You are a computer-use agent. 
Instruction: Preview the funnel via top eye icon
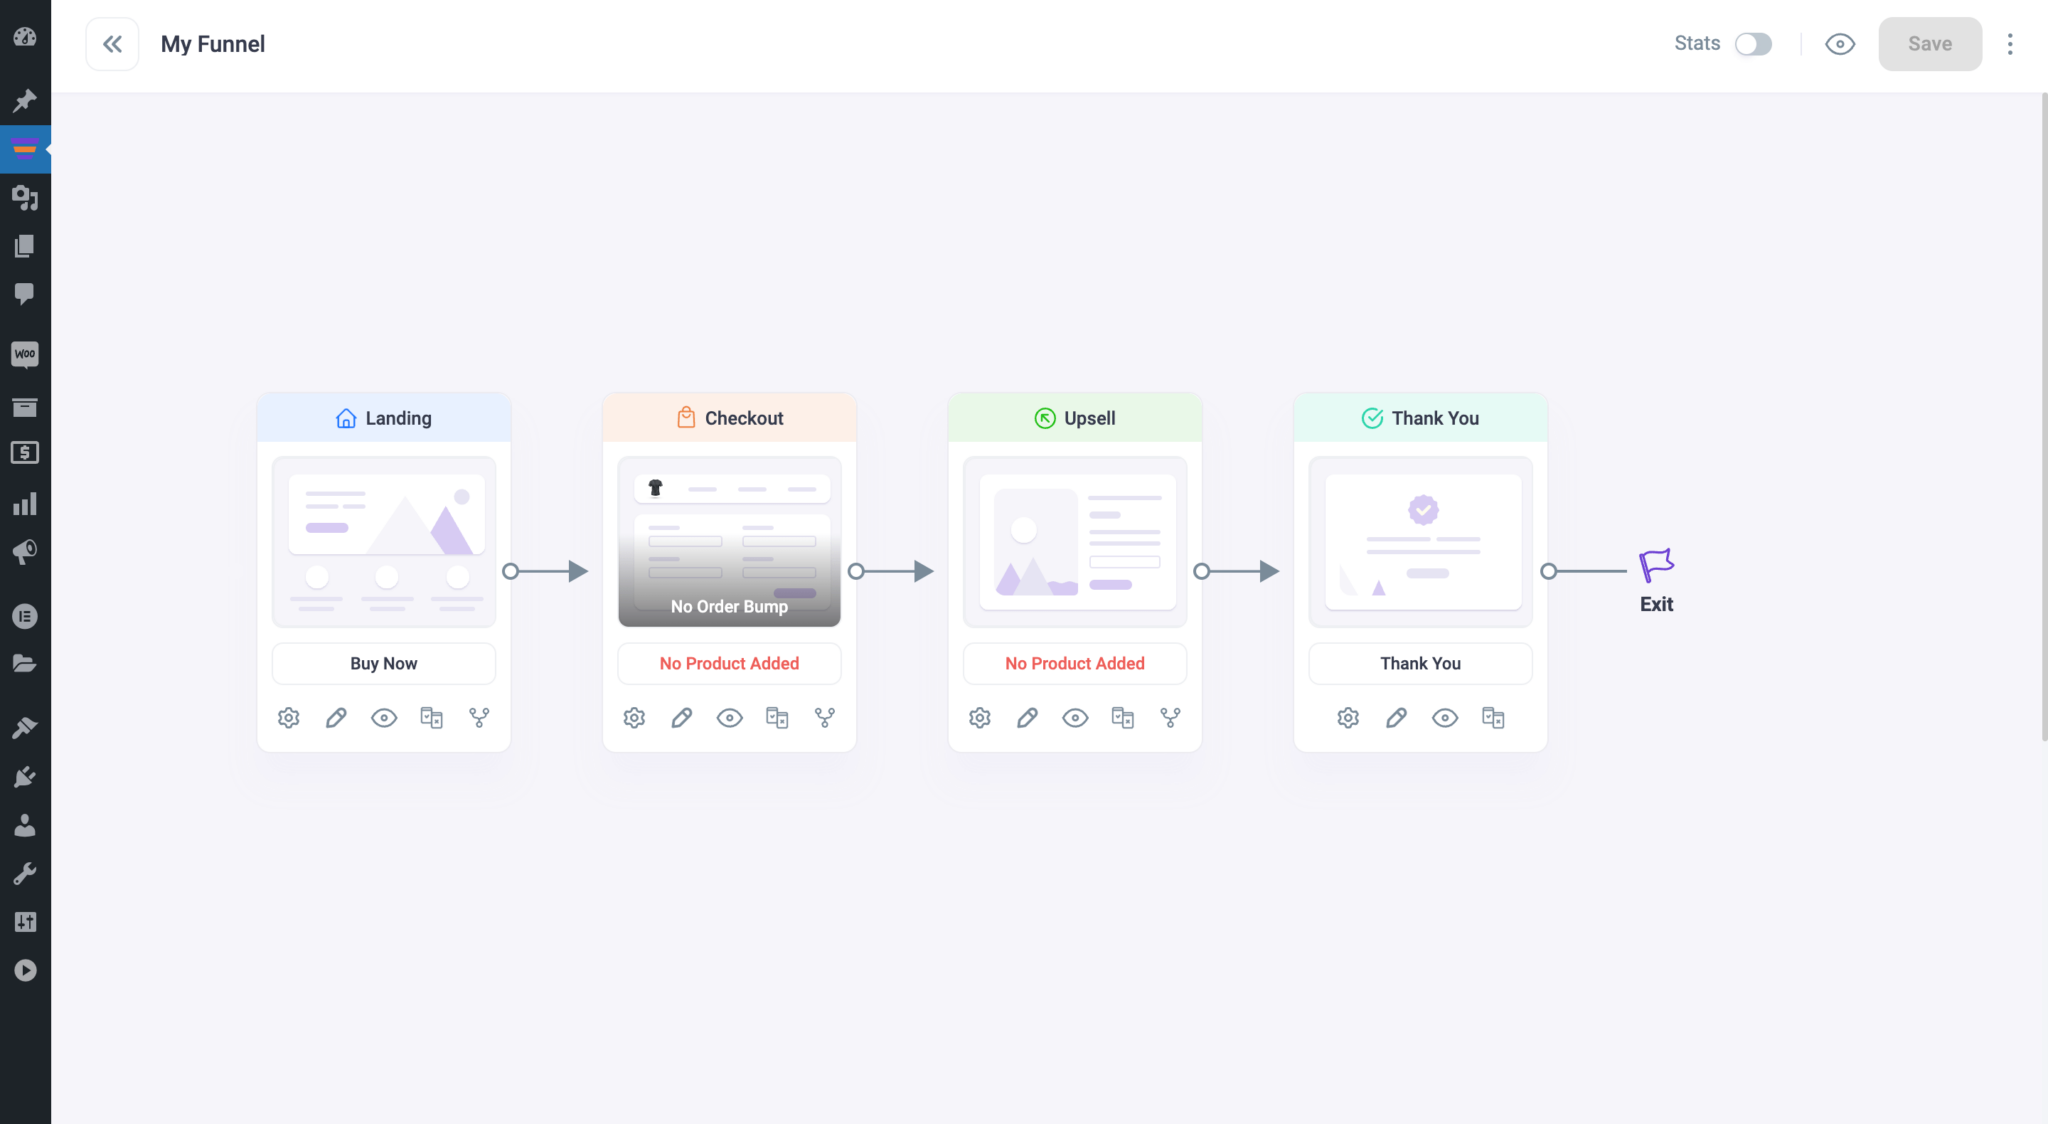[1840, 44]
